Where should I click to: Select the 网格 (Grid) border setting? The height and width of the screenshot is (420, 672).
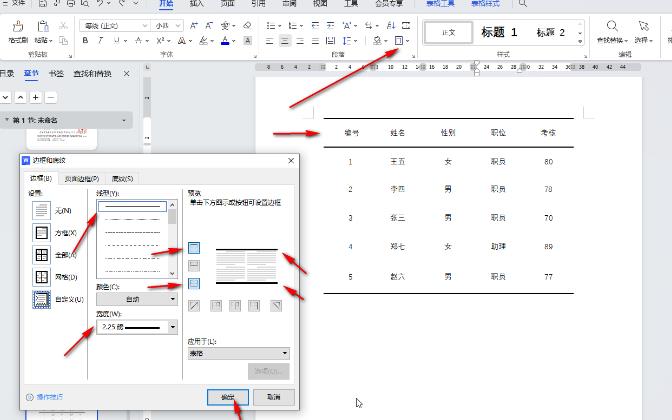(42, 277)
